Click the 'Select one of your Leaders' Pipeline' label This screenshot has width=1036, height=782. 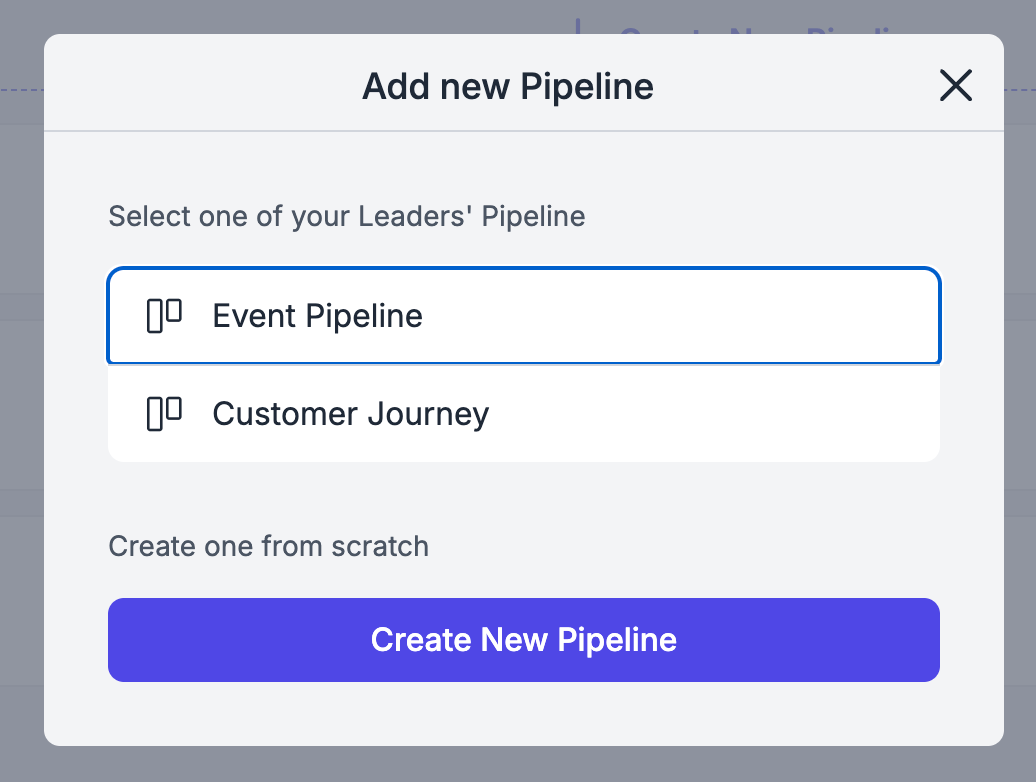click(x=346, y=216)
